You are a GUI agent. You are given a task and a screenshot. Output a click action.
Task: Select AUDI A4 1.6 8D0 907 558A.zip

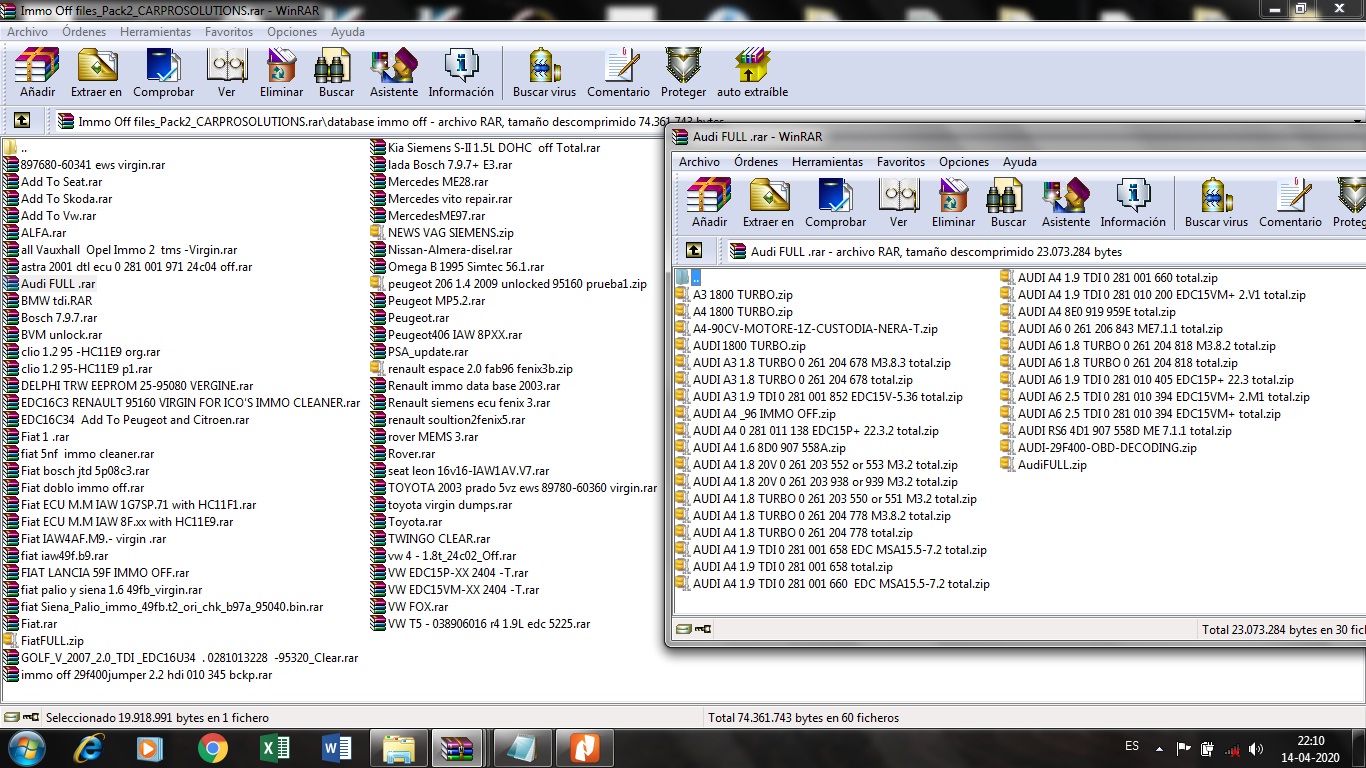pyautogui.click(x=761, y=448)
